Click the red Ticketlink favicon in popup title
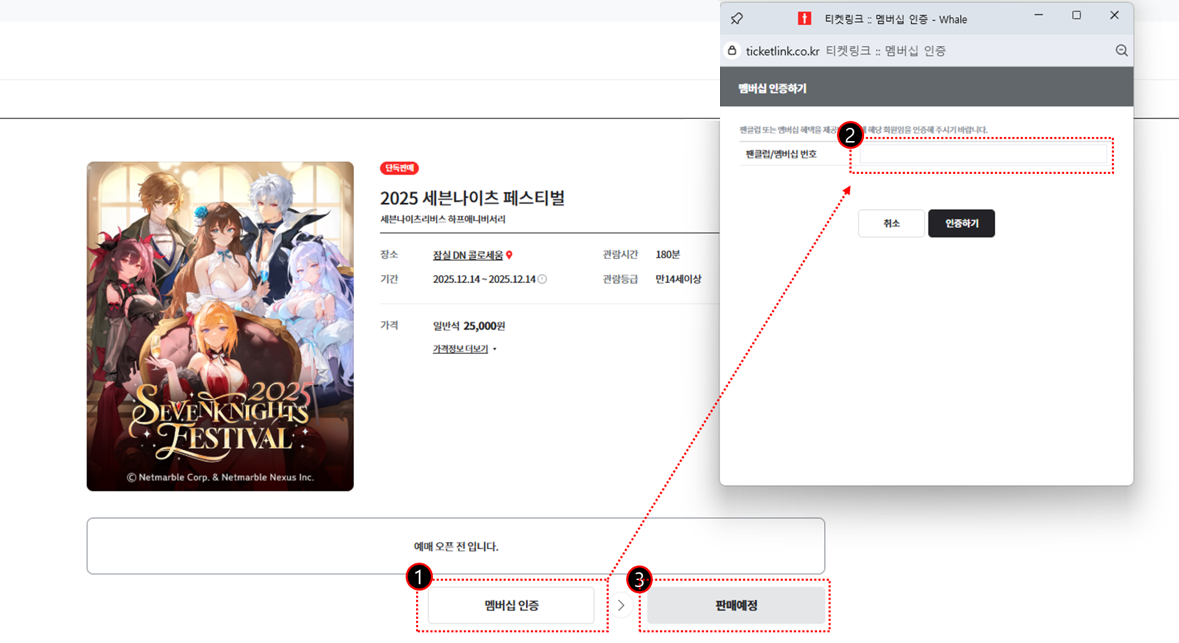This screenshot has width=1179, height=643. [805, 19]
